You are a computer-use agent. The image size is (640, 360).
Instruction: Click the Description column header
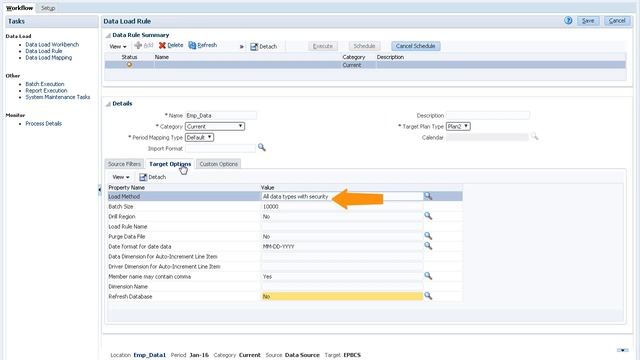click(390, 57)
